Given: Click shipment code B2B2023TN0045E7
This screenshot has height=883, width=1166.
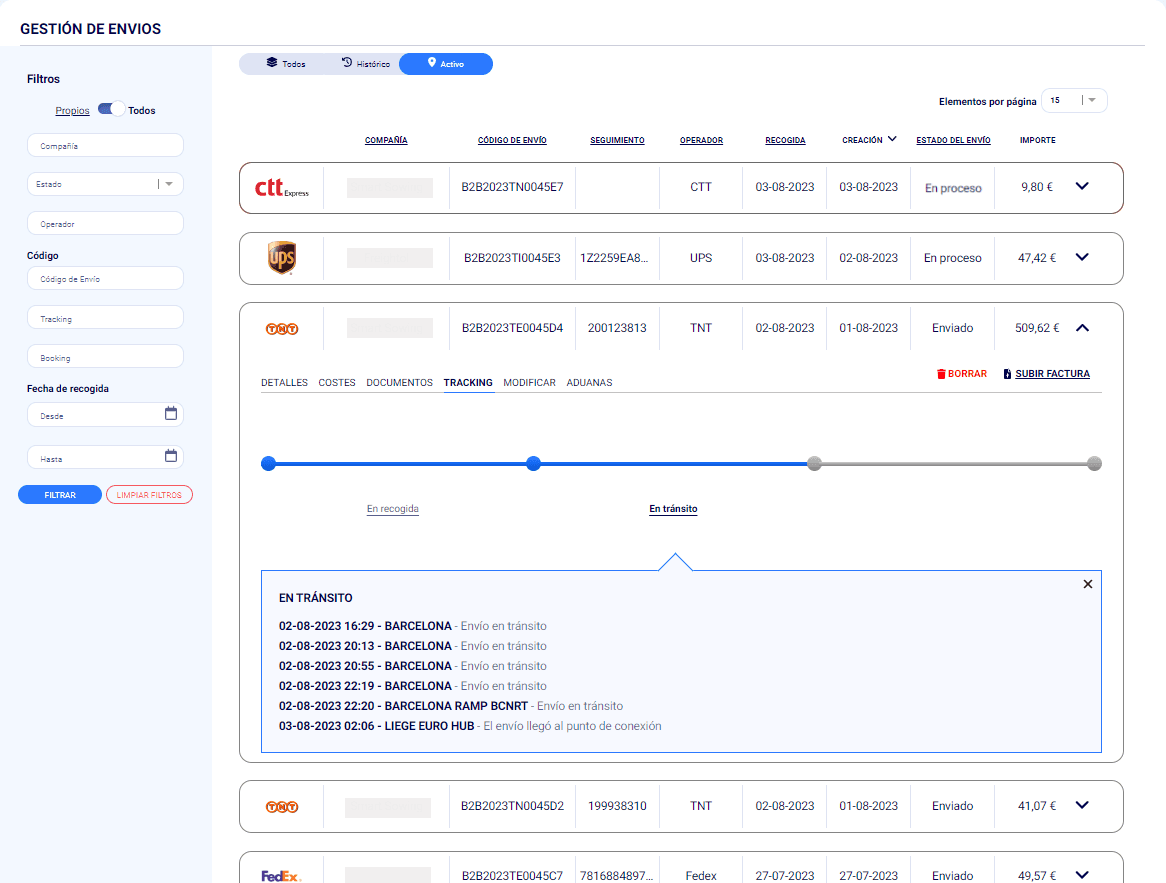Looking at the screenshot, I should 512,187.
